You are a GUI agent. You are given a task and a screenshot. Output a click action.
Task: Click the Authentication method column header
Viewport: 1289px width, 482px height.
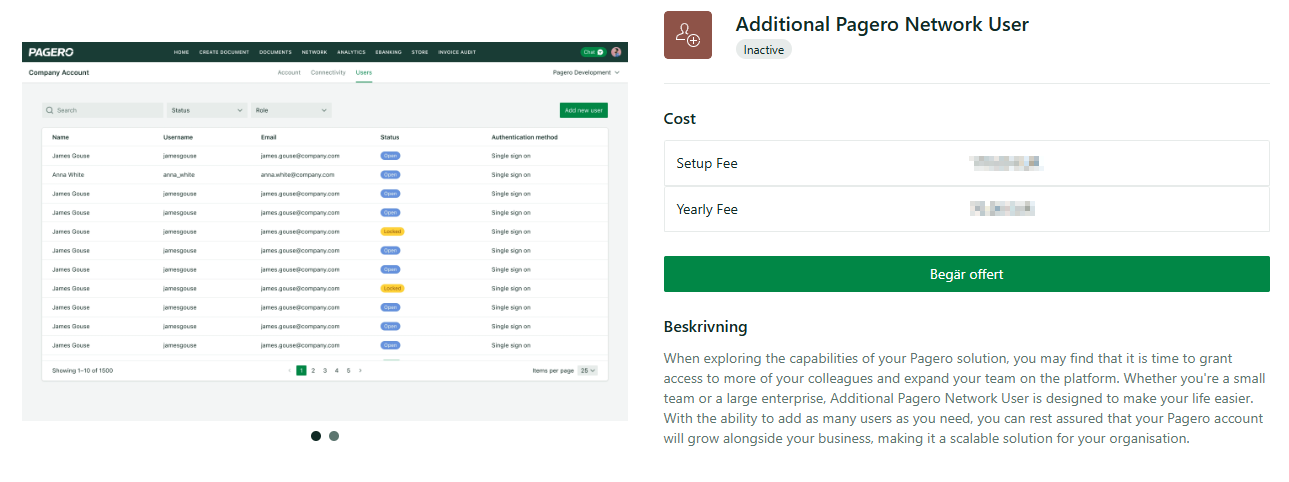(x=525, y=137)
